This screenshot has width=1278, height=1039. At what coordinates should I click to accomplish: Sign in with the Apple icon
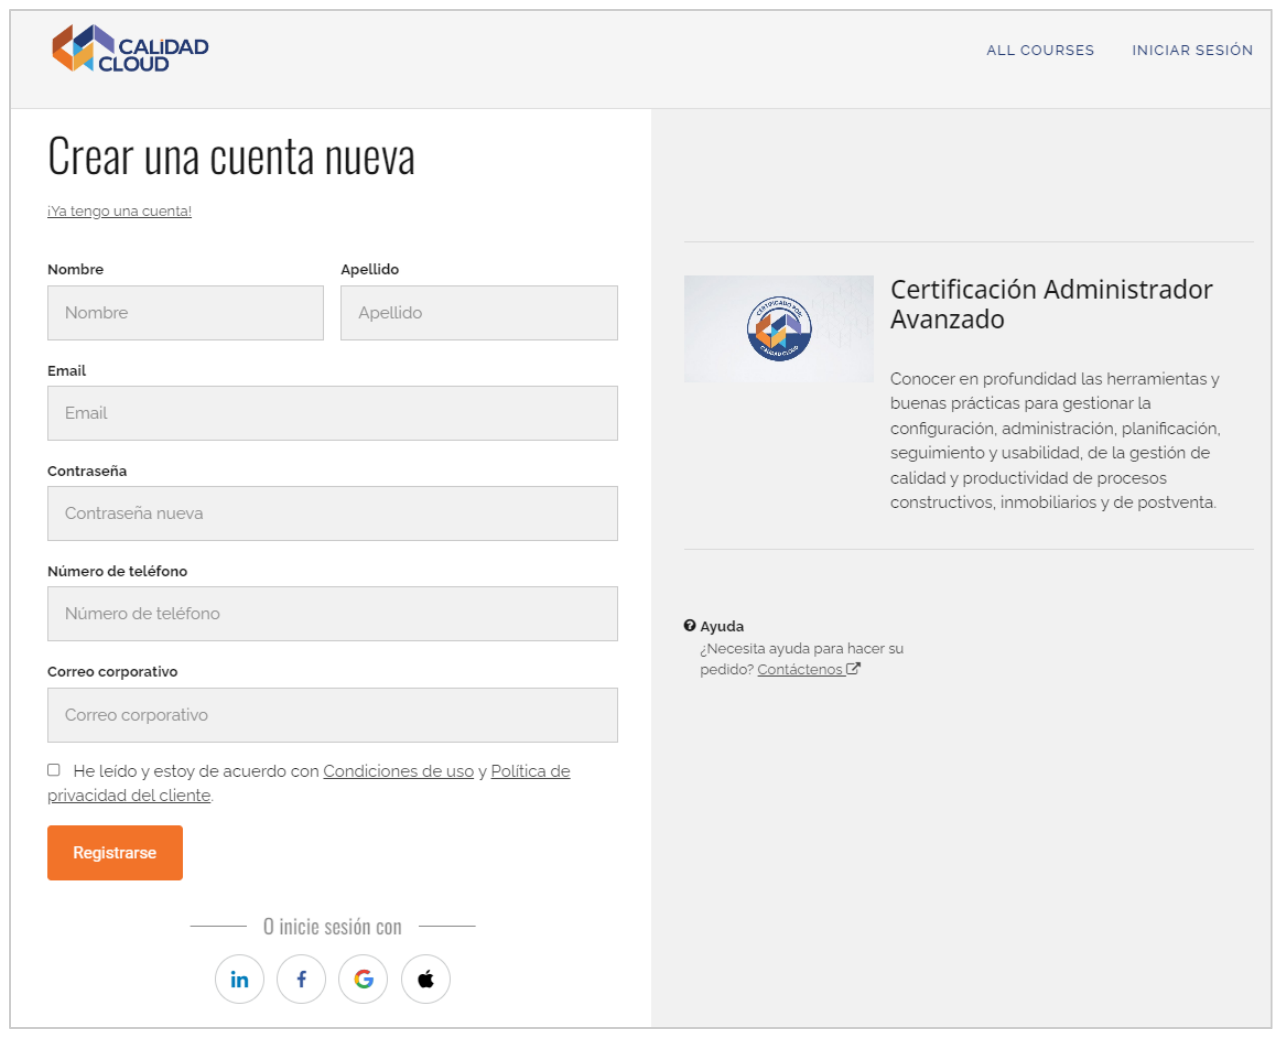pyautogui.click(x=426, y=978)
